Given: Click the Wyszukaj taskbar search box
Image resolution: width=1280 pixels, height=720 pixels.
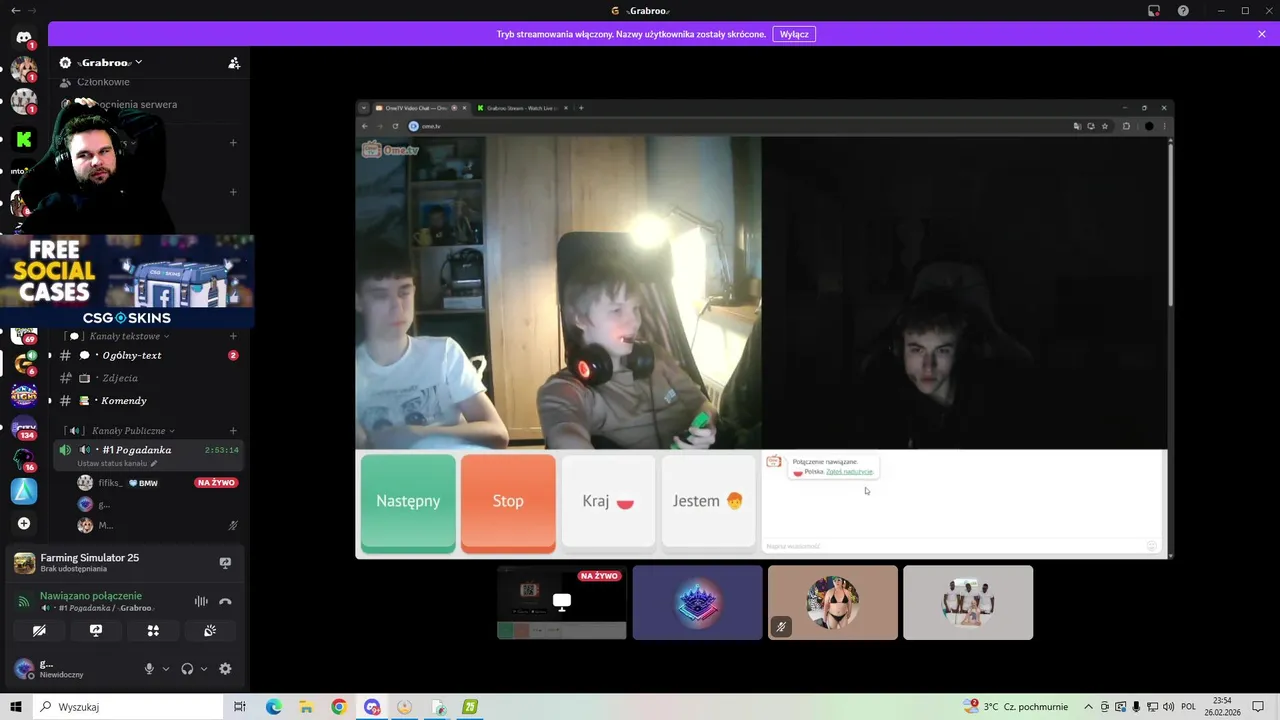Looking at the screenshot, I should pyautogui.click(x=128, y=707).
